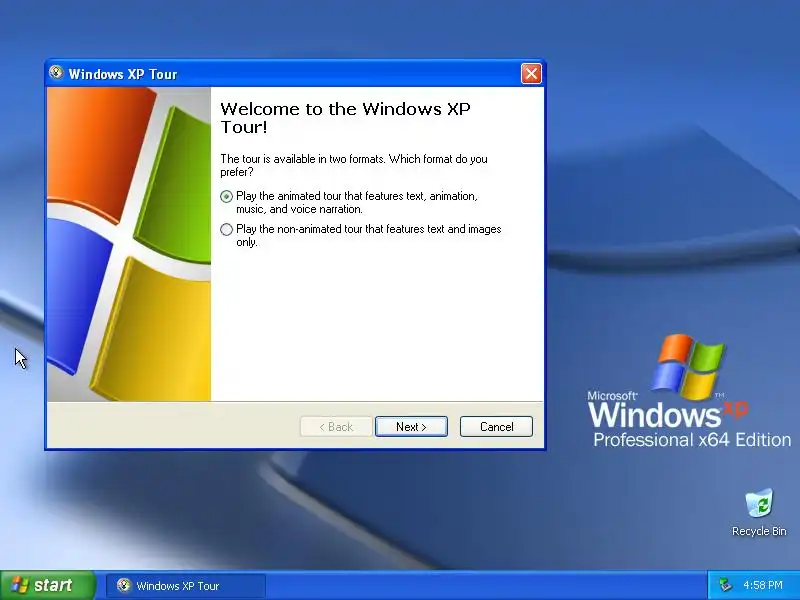The width and height of the screenshot is (800, 600).
Task: Click the 4:58 PM clock
Action: (x=763, y=585)
